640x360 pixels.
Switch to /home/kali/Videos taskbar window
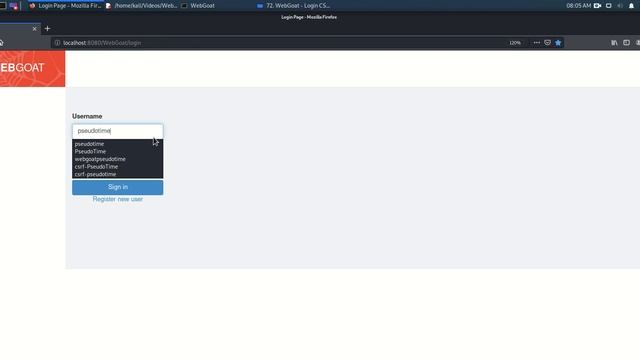pyautogui.click(x=141, y=6)
